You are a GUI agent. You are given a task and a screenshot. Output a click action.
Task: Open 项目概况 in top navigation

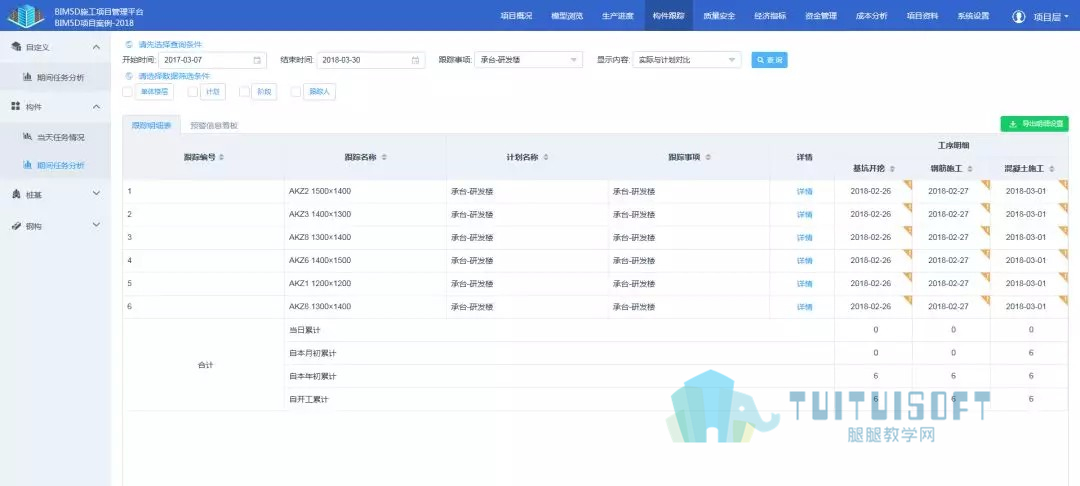pos(516,16)
